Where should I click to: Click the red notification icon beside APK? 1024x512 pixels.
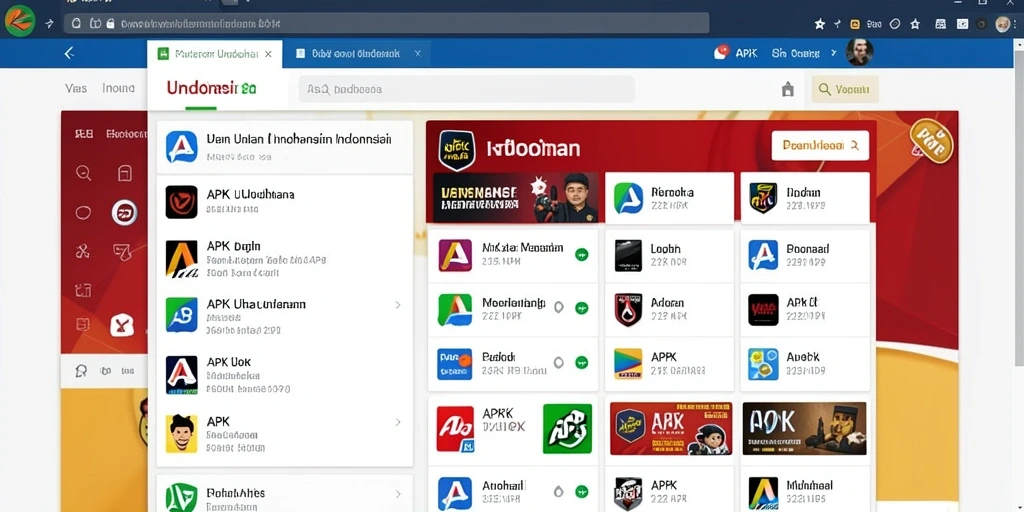721,53
